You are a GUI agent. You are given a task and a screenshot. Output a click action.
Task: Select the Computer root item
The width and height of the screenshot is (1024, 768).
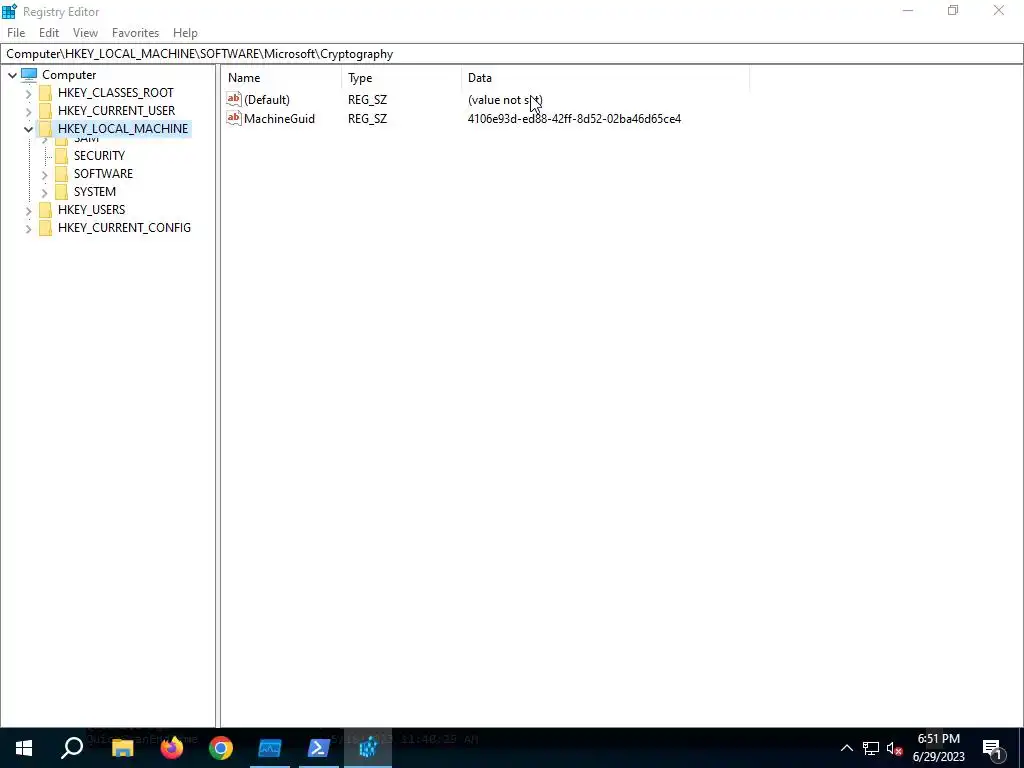click(x=69, y=74)
